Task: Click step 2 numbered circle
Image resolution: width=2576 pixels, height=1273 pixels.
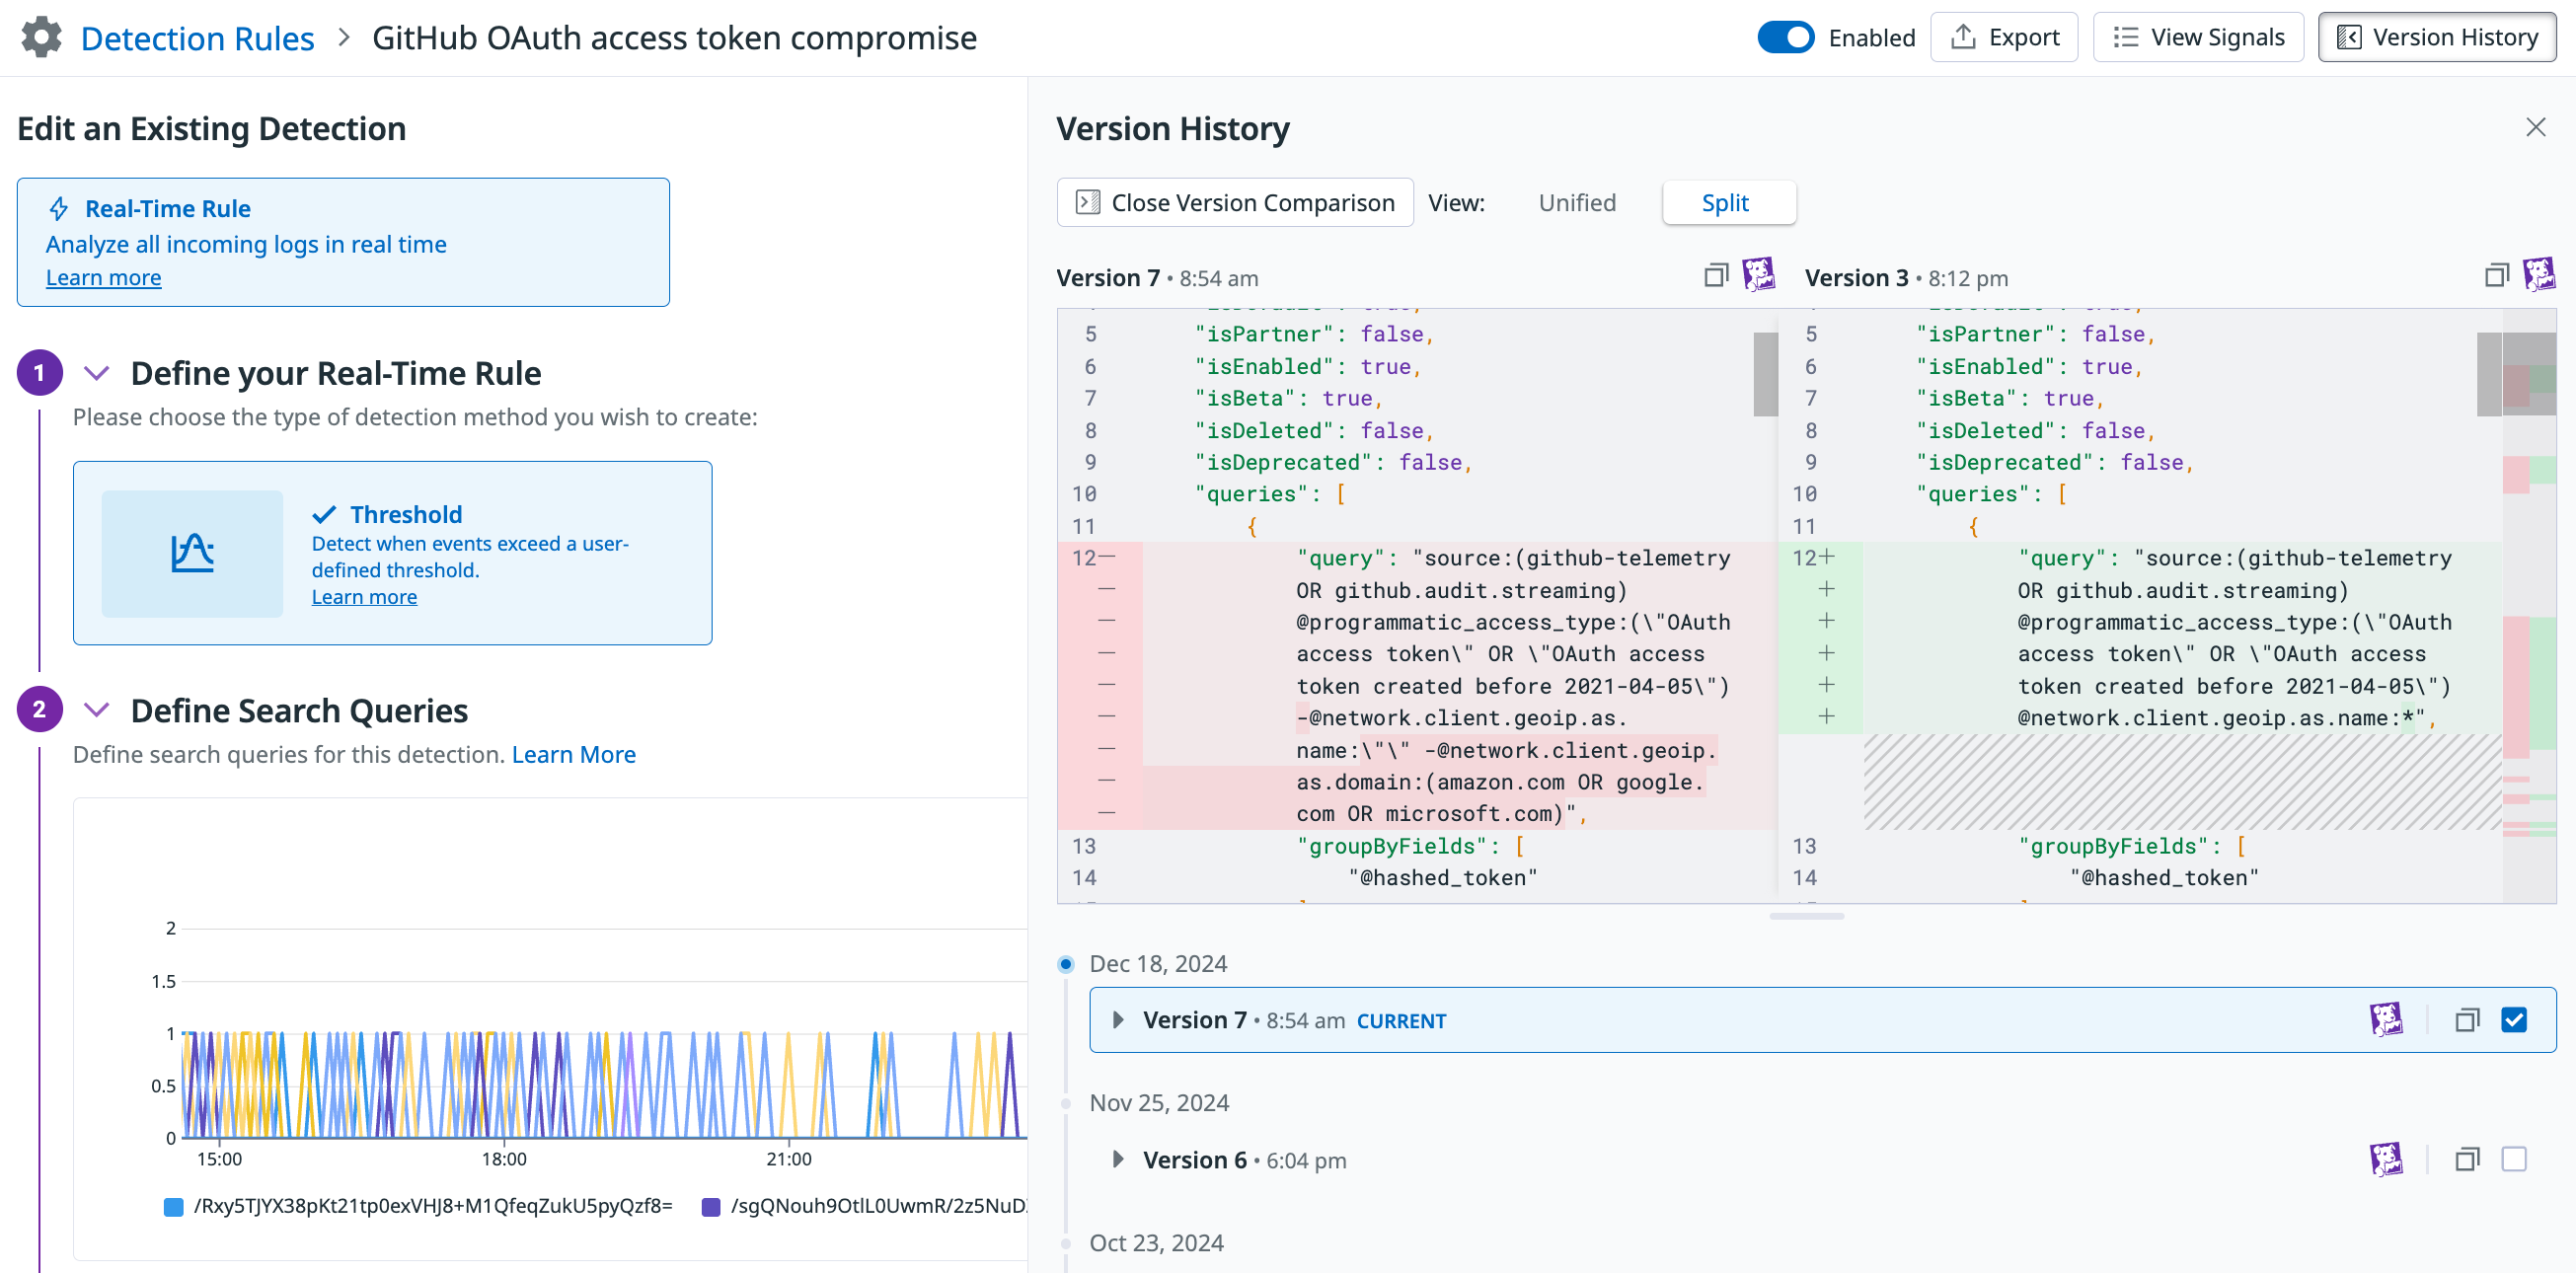Action: coord(39,710)
